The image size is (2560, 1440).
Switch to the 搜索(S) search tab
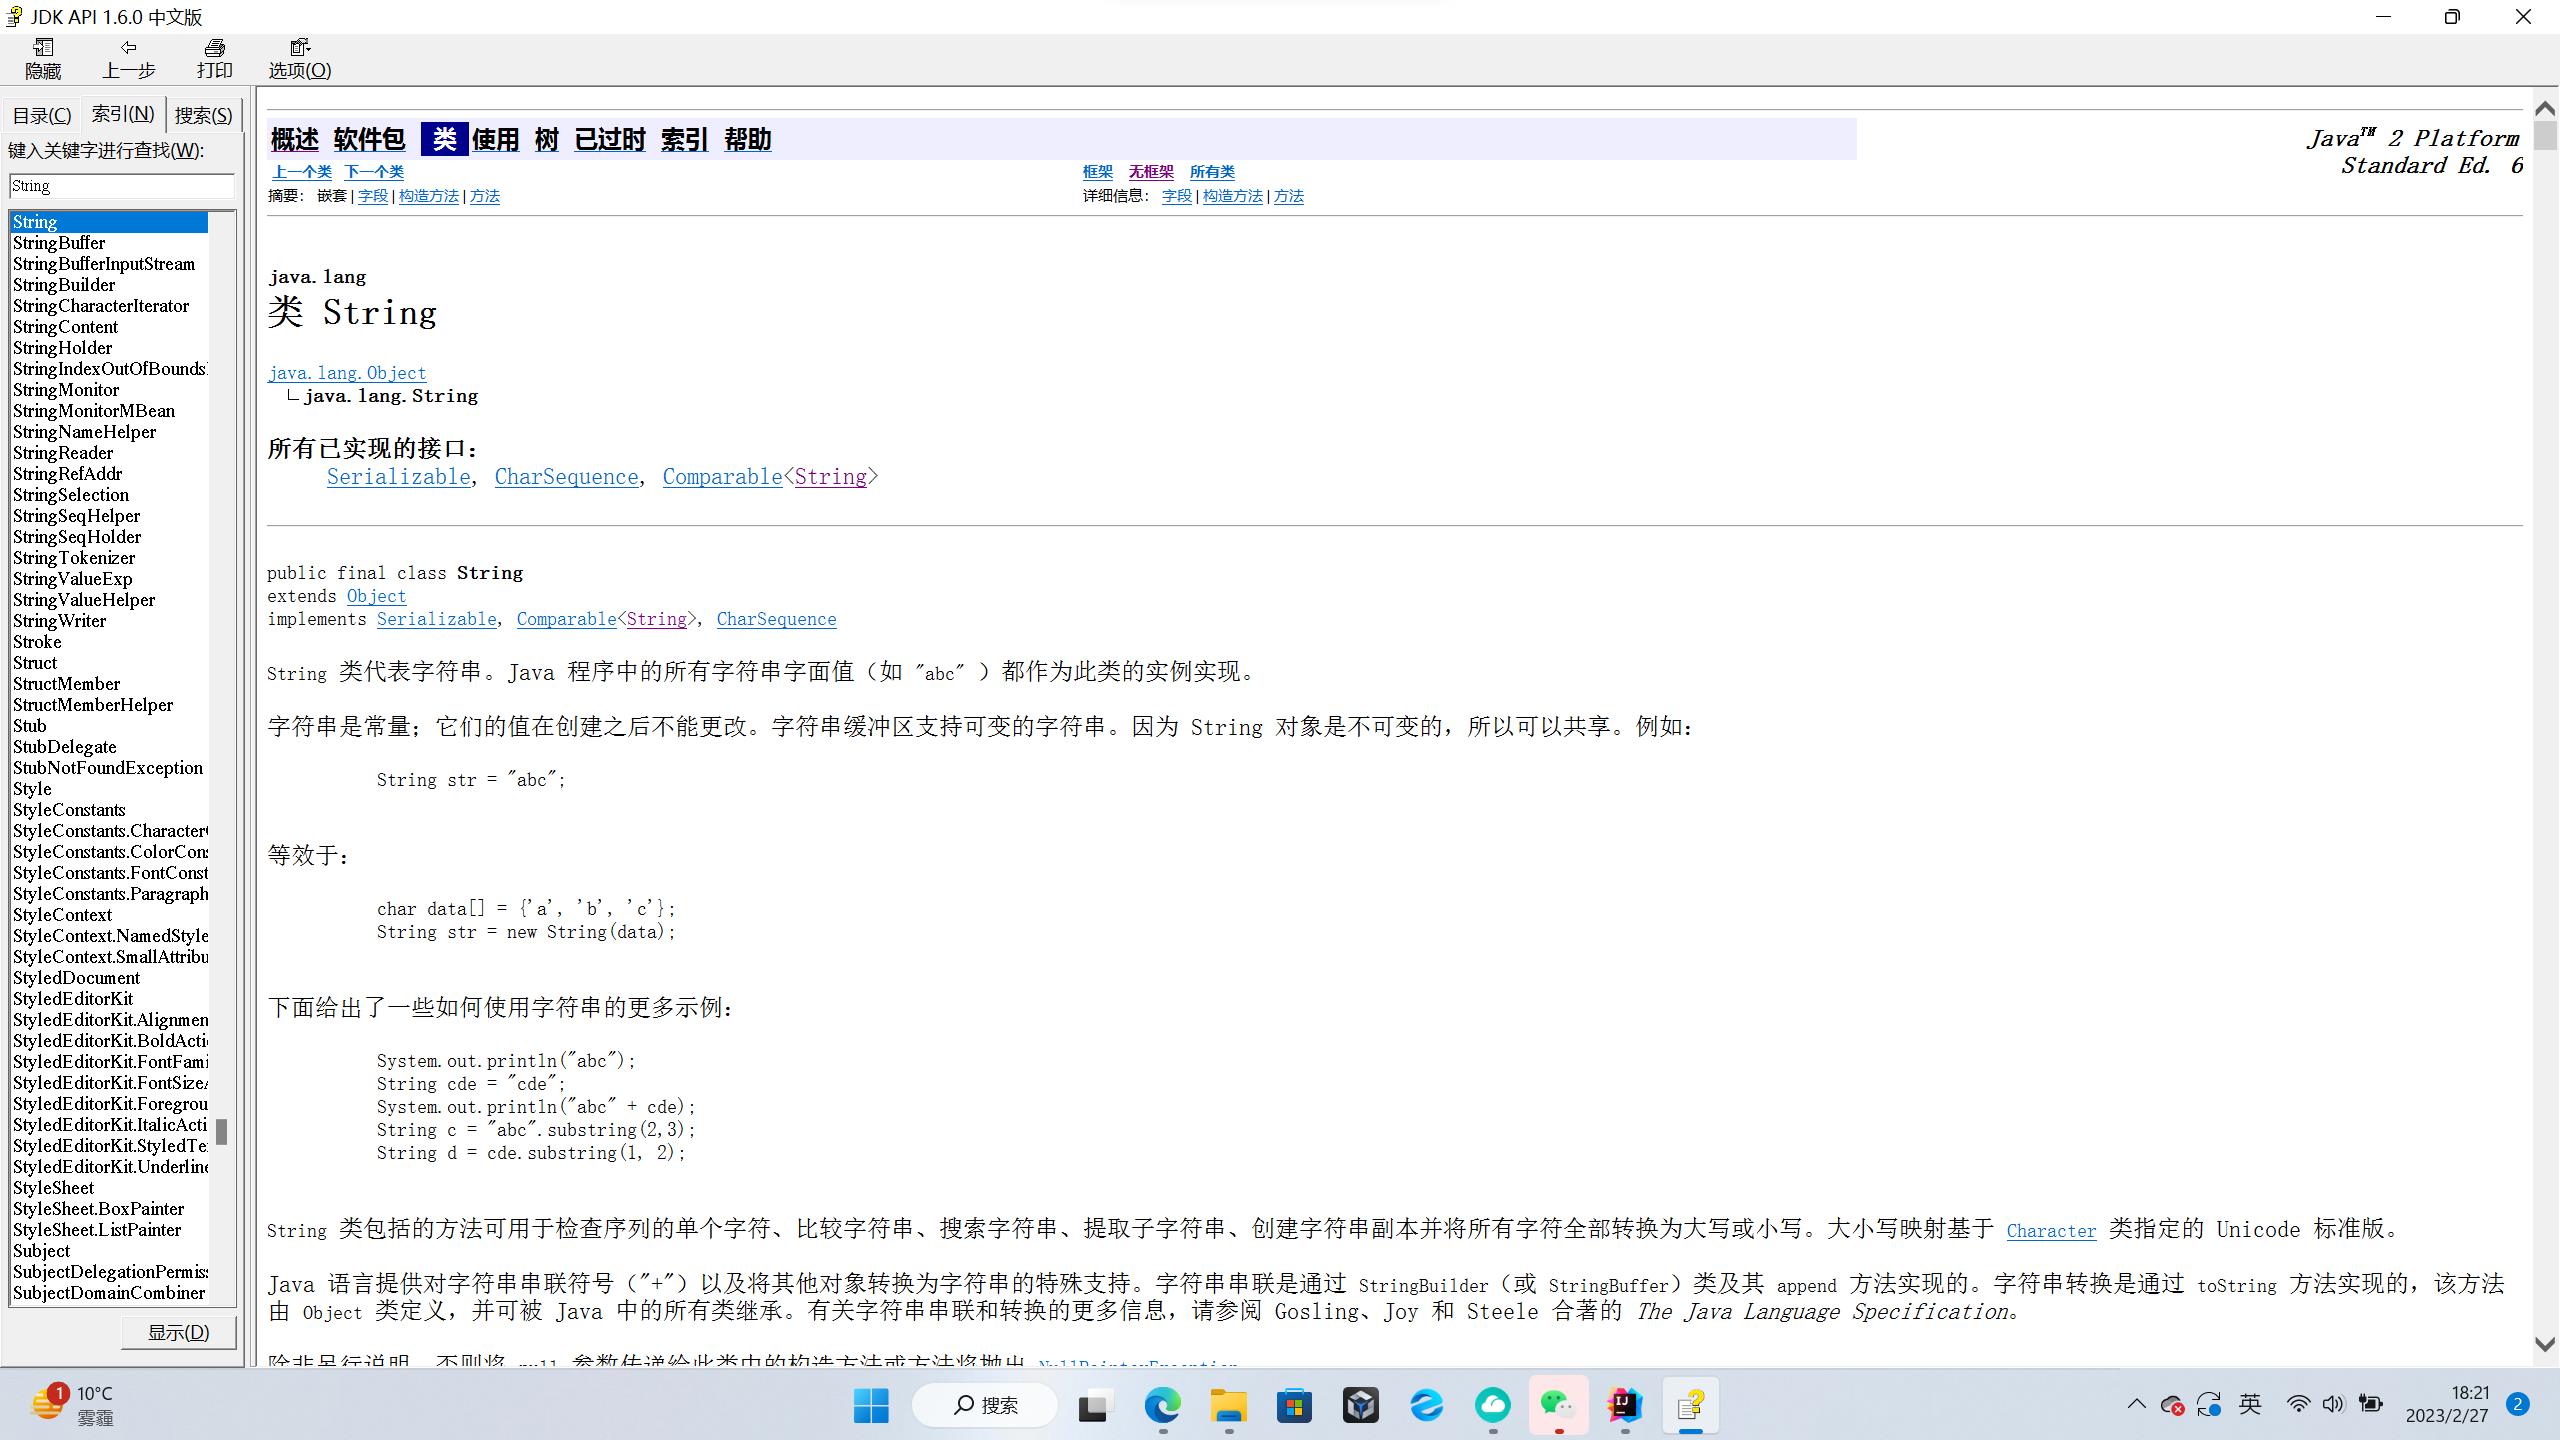pyautogui.click(x=203, y=115)
